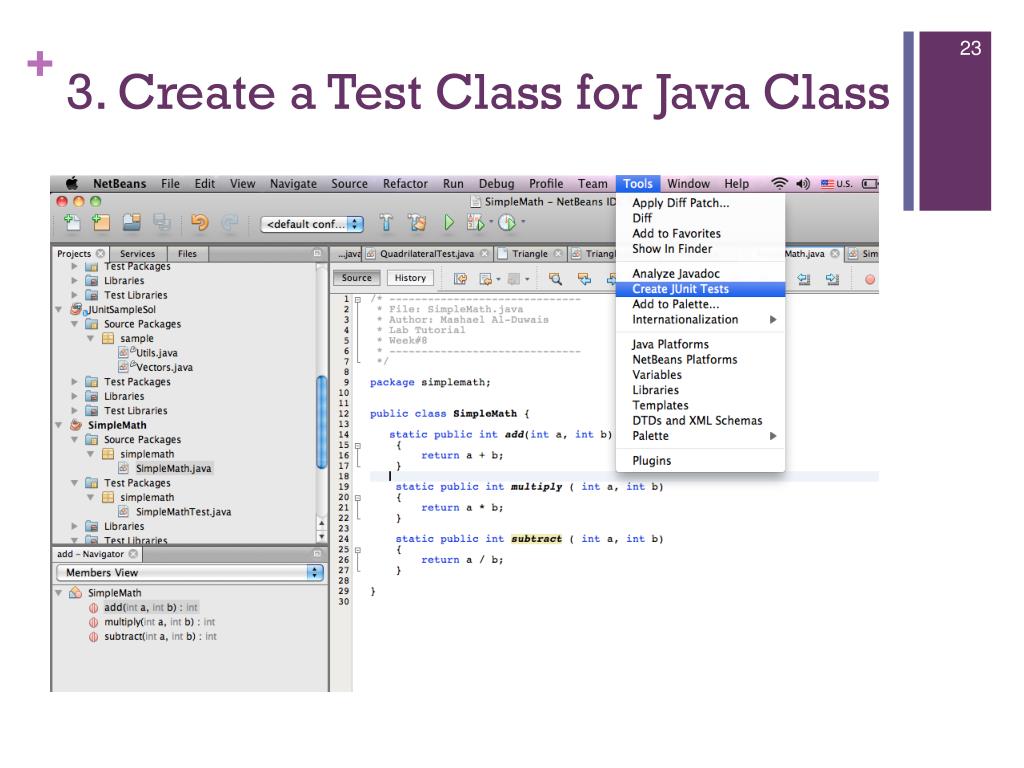Close the QuadrilateralTest.java tab
This screenshot has height=768, width=1024.
click(484, 253)
